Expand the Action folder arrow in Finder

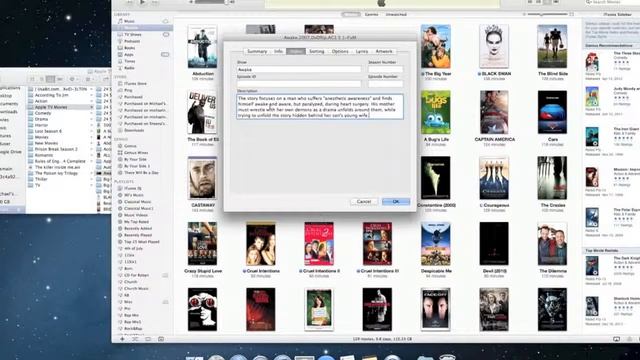click(91, 101)
